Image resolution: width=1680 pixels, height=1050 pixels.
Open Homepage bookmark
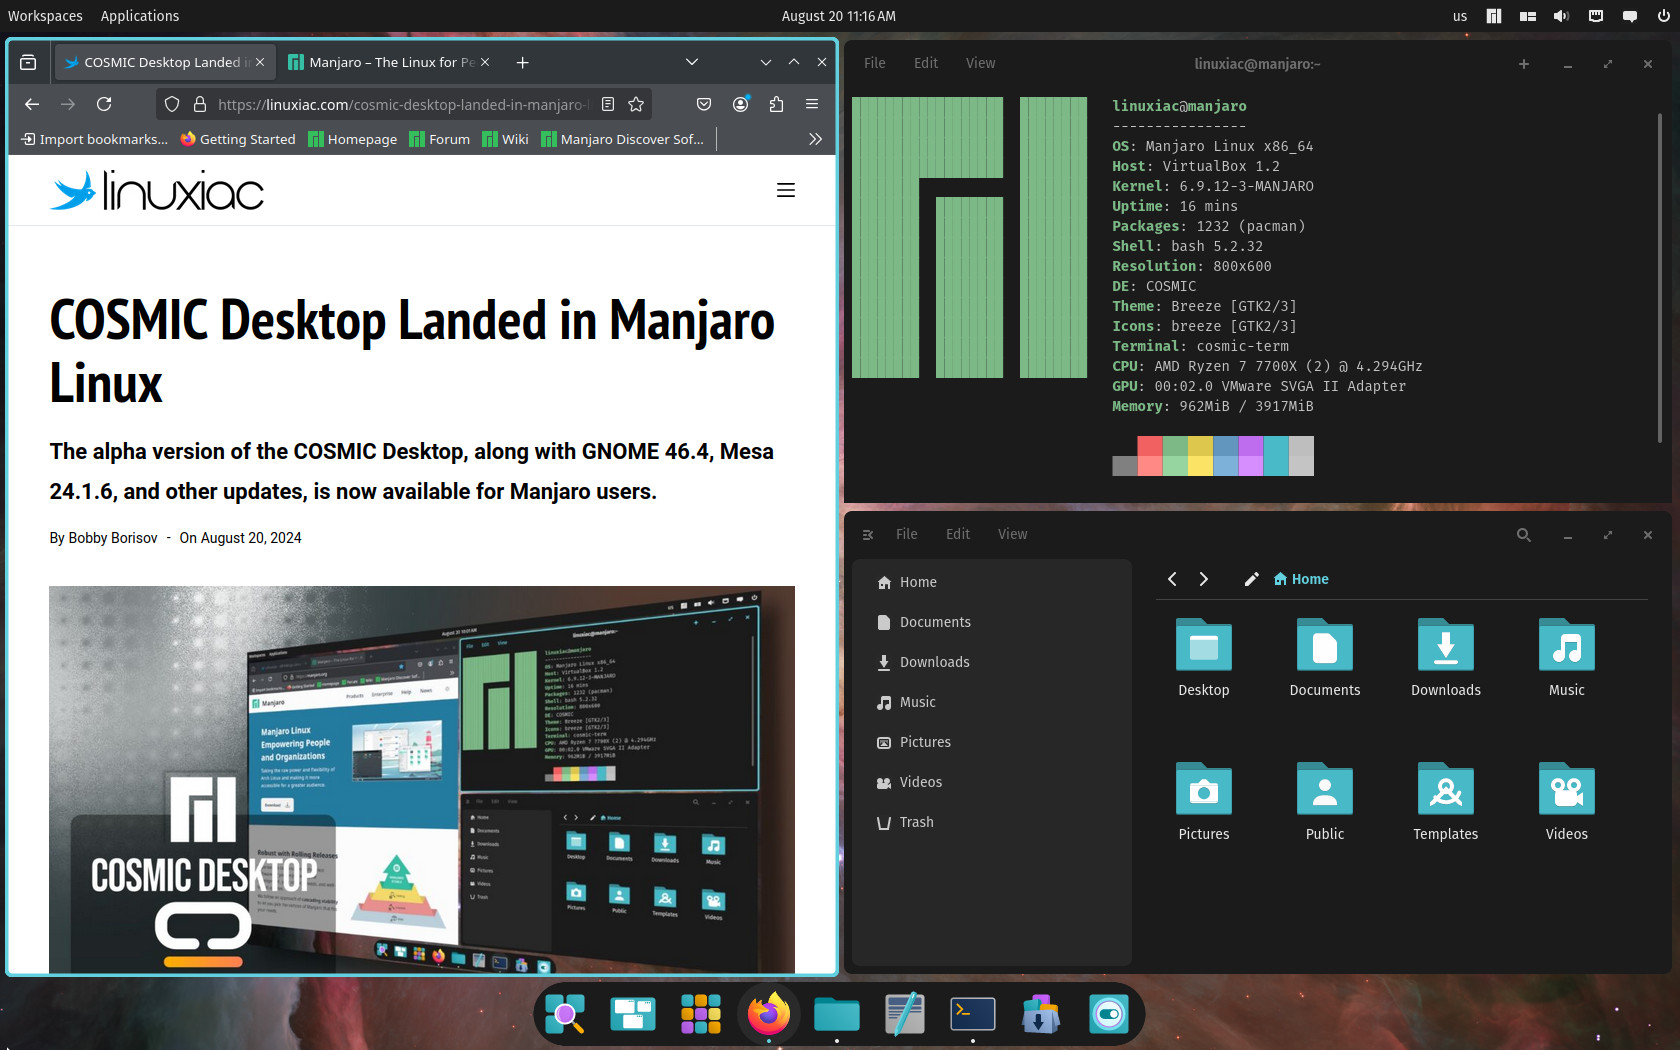[353, 139]
